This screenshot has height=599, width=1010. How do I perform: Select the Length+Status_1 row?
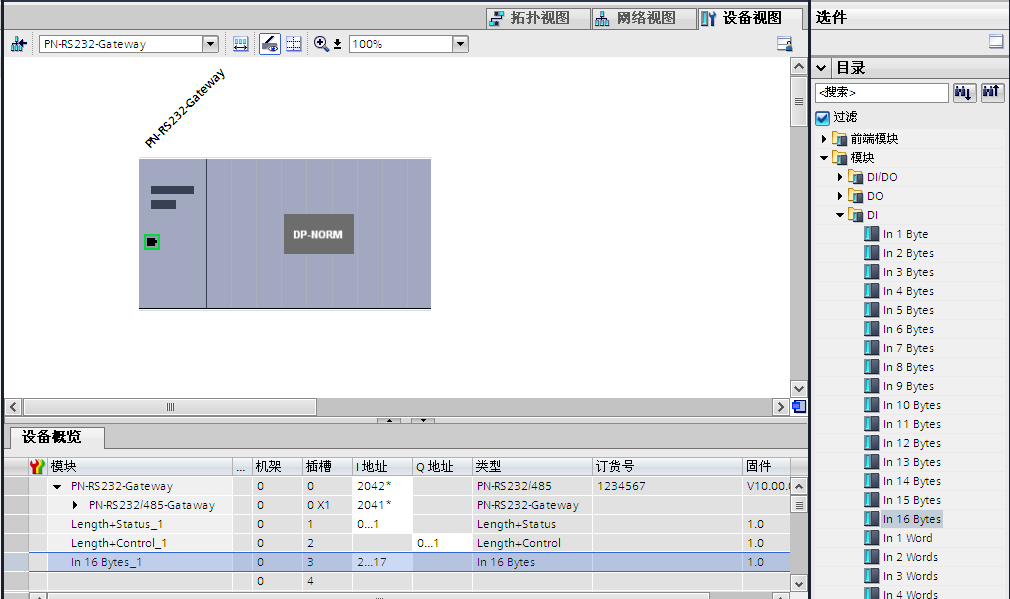pyautogui.click(x=397, y=524)
